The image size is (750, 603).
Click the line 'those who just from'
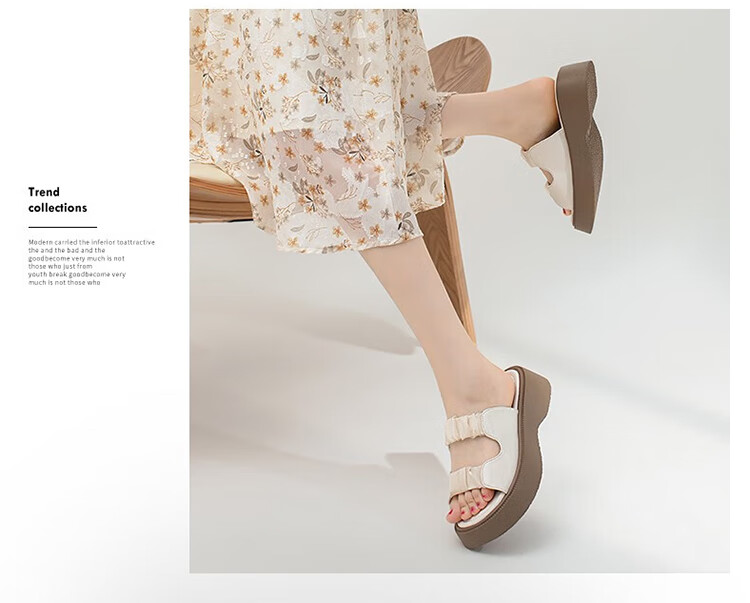pos(60,266)
